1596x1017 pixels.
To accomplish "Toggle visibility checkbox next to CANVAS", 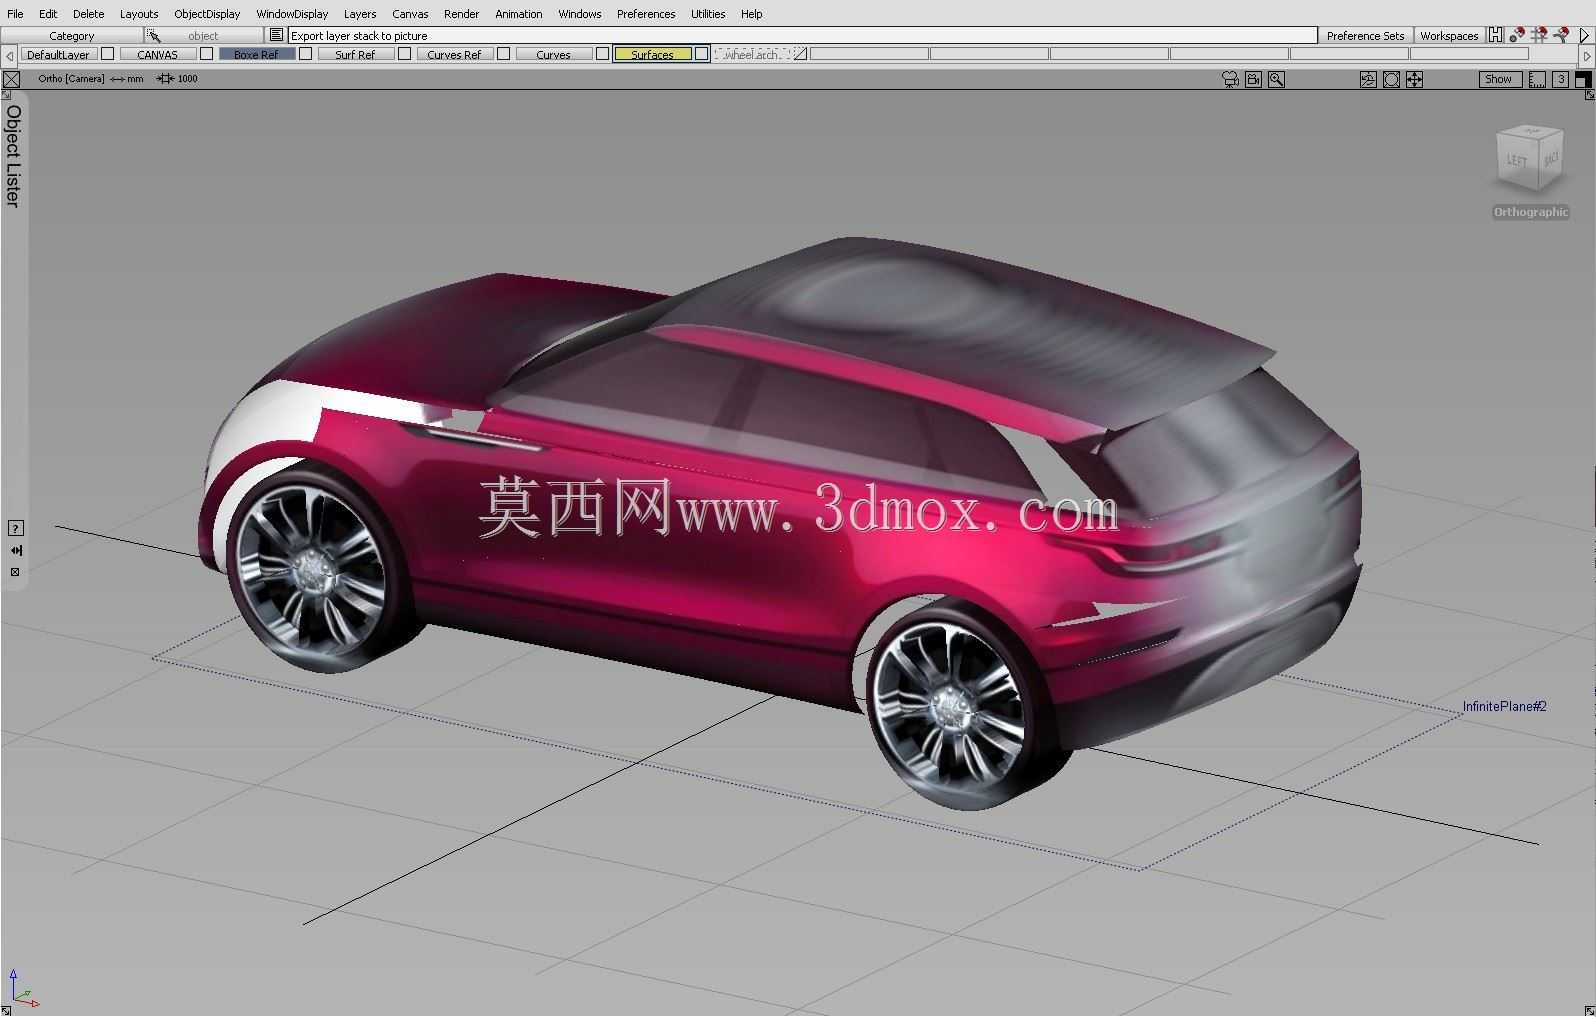I will 207,54.
